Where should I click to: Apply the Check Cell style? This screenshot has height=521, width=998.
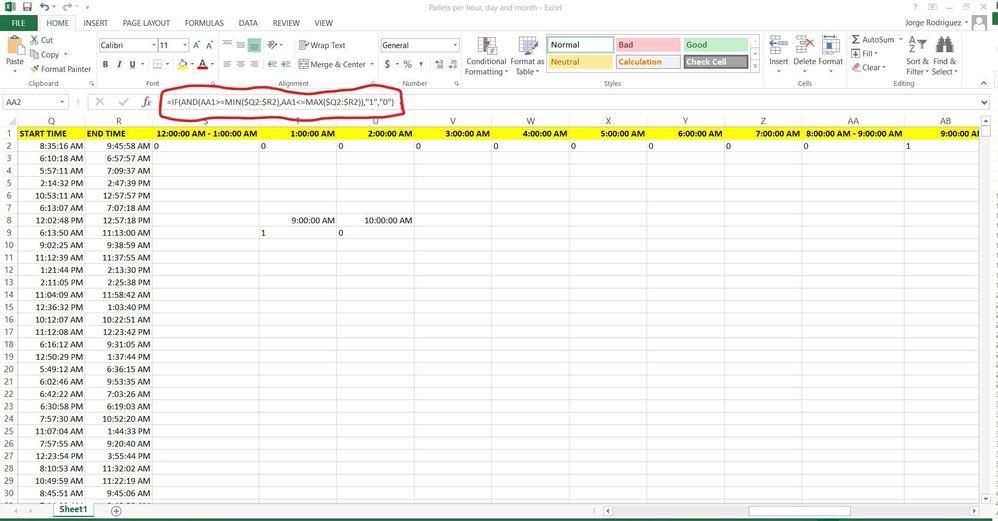pyautogui.click(x=716, y=62)
